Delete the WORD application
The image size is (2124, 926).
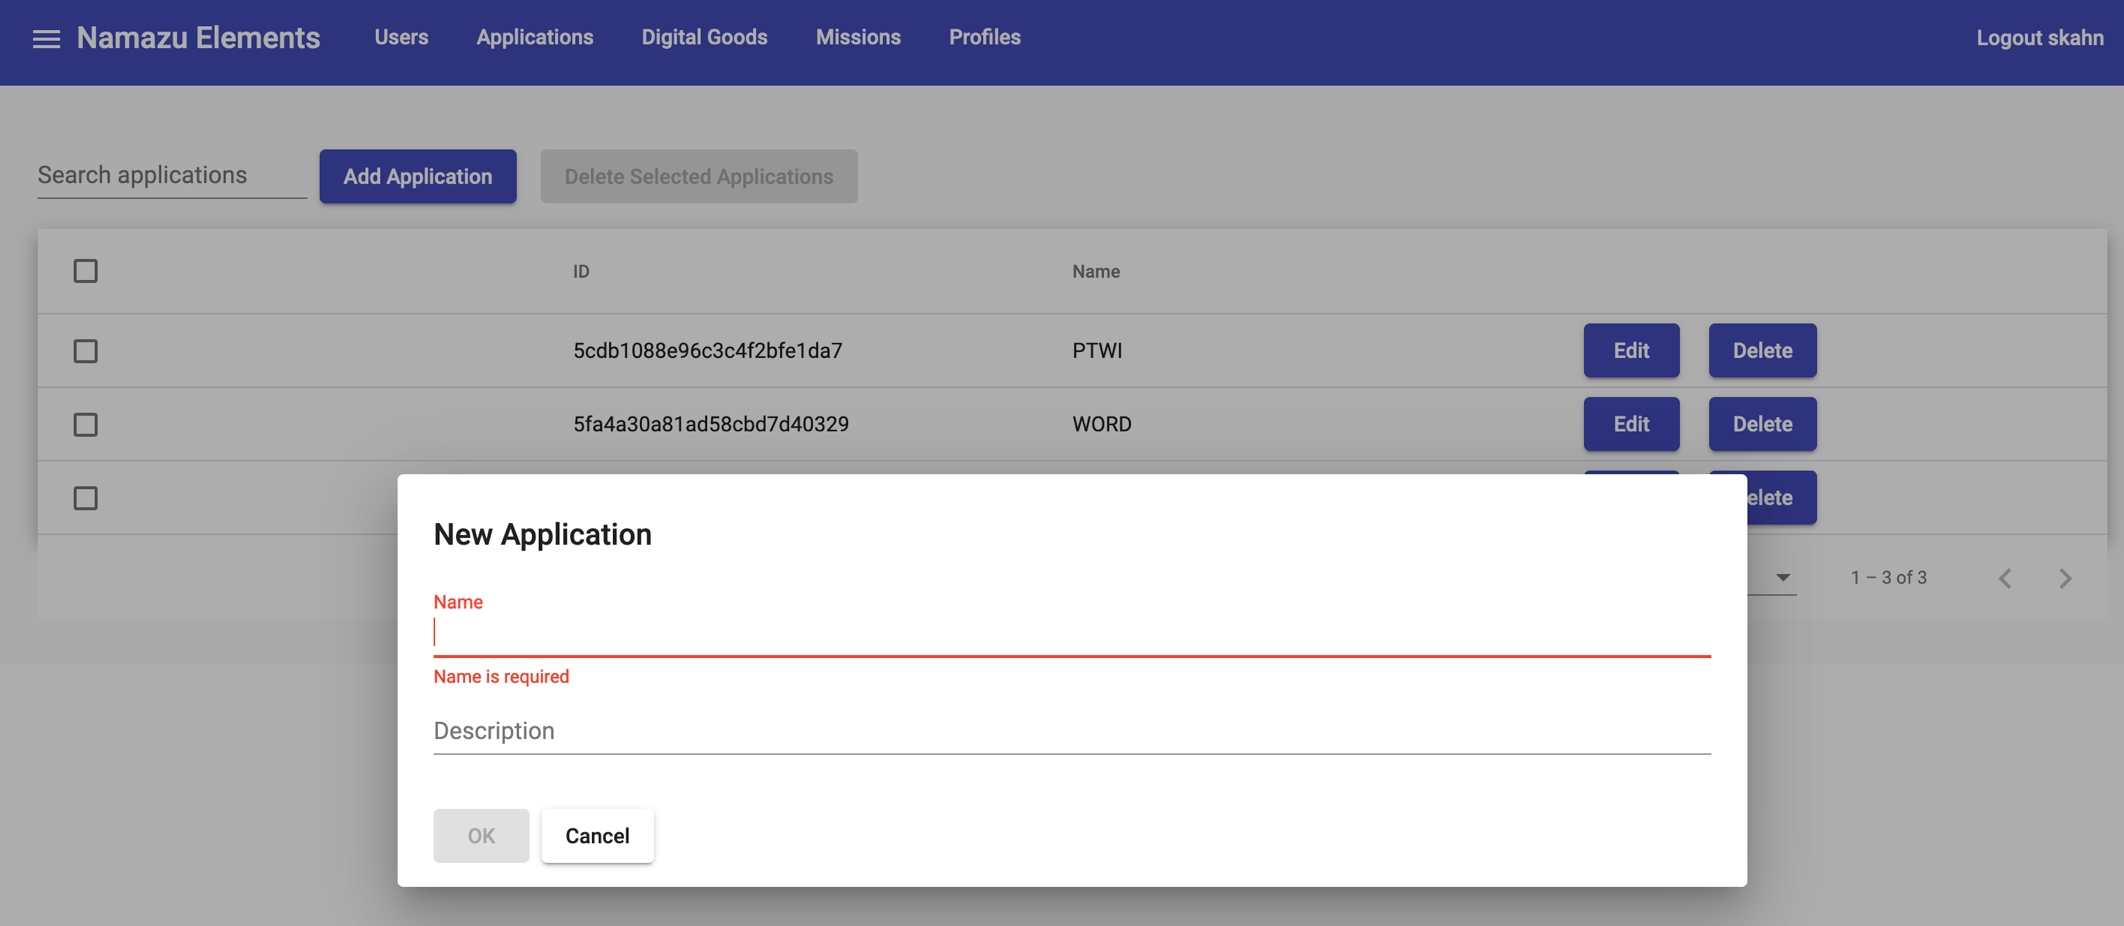tap(1761, 424)
